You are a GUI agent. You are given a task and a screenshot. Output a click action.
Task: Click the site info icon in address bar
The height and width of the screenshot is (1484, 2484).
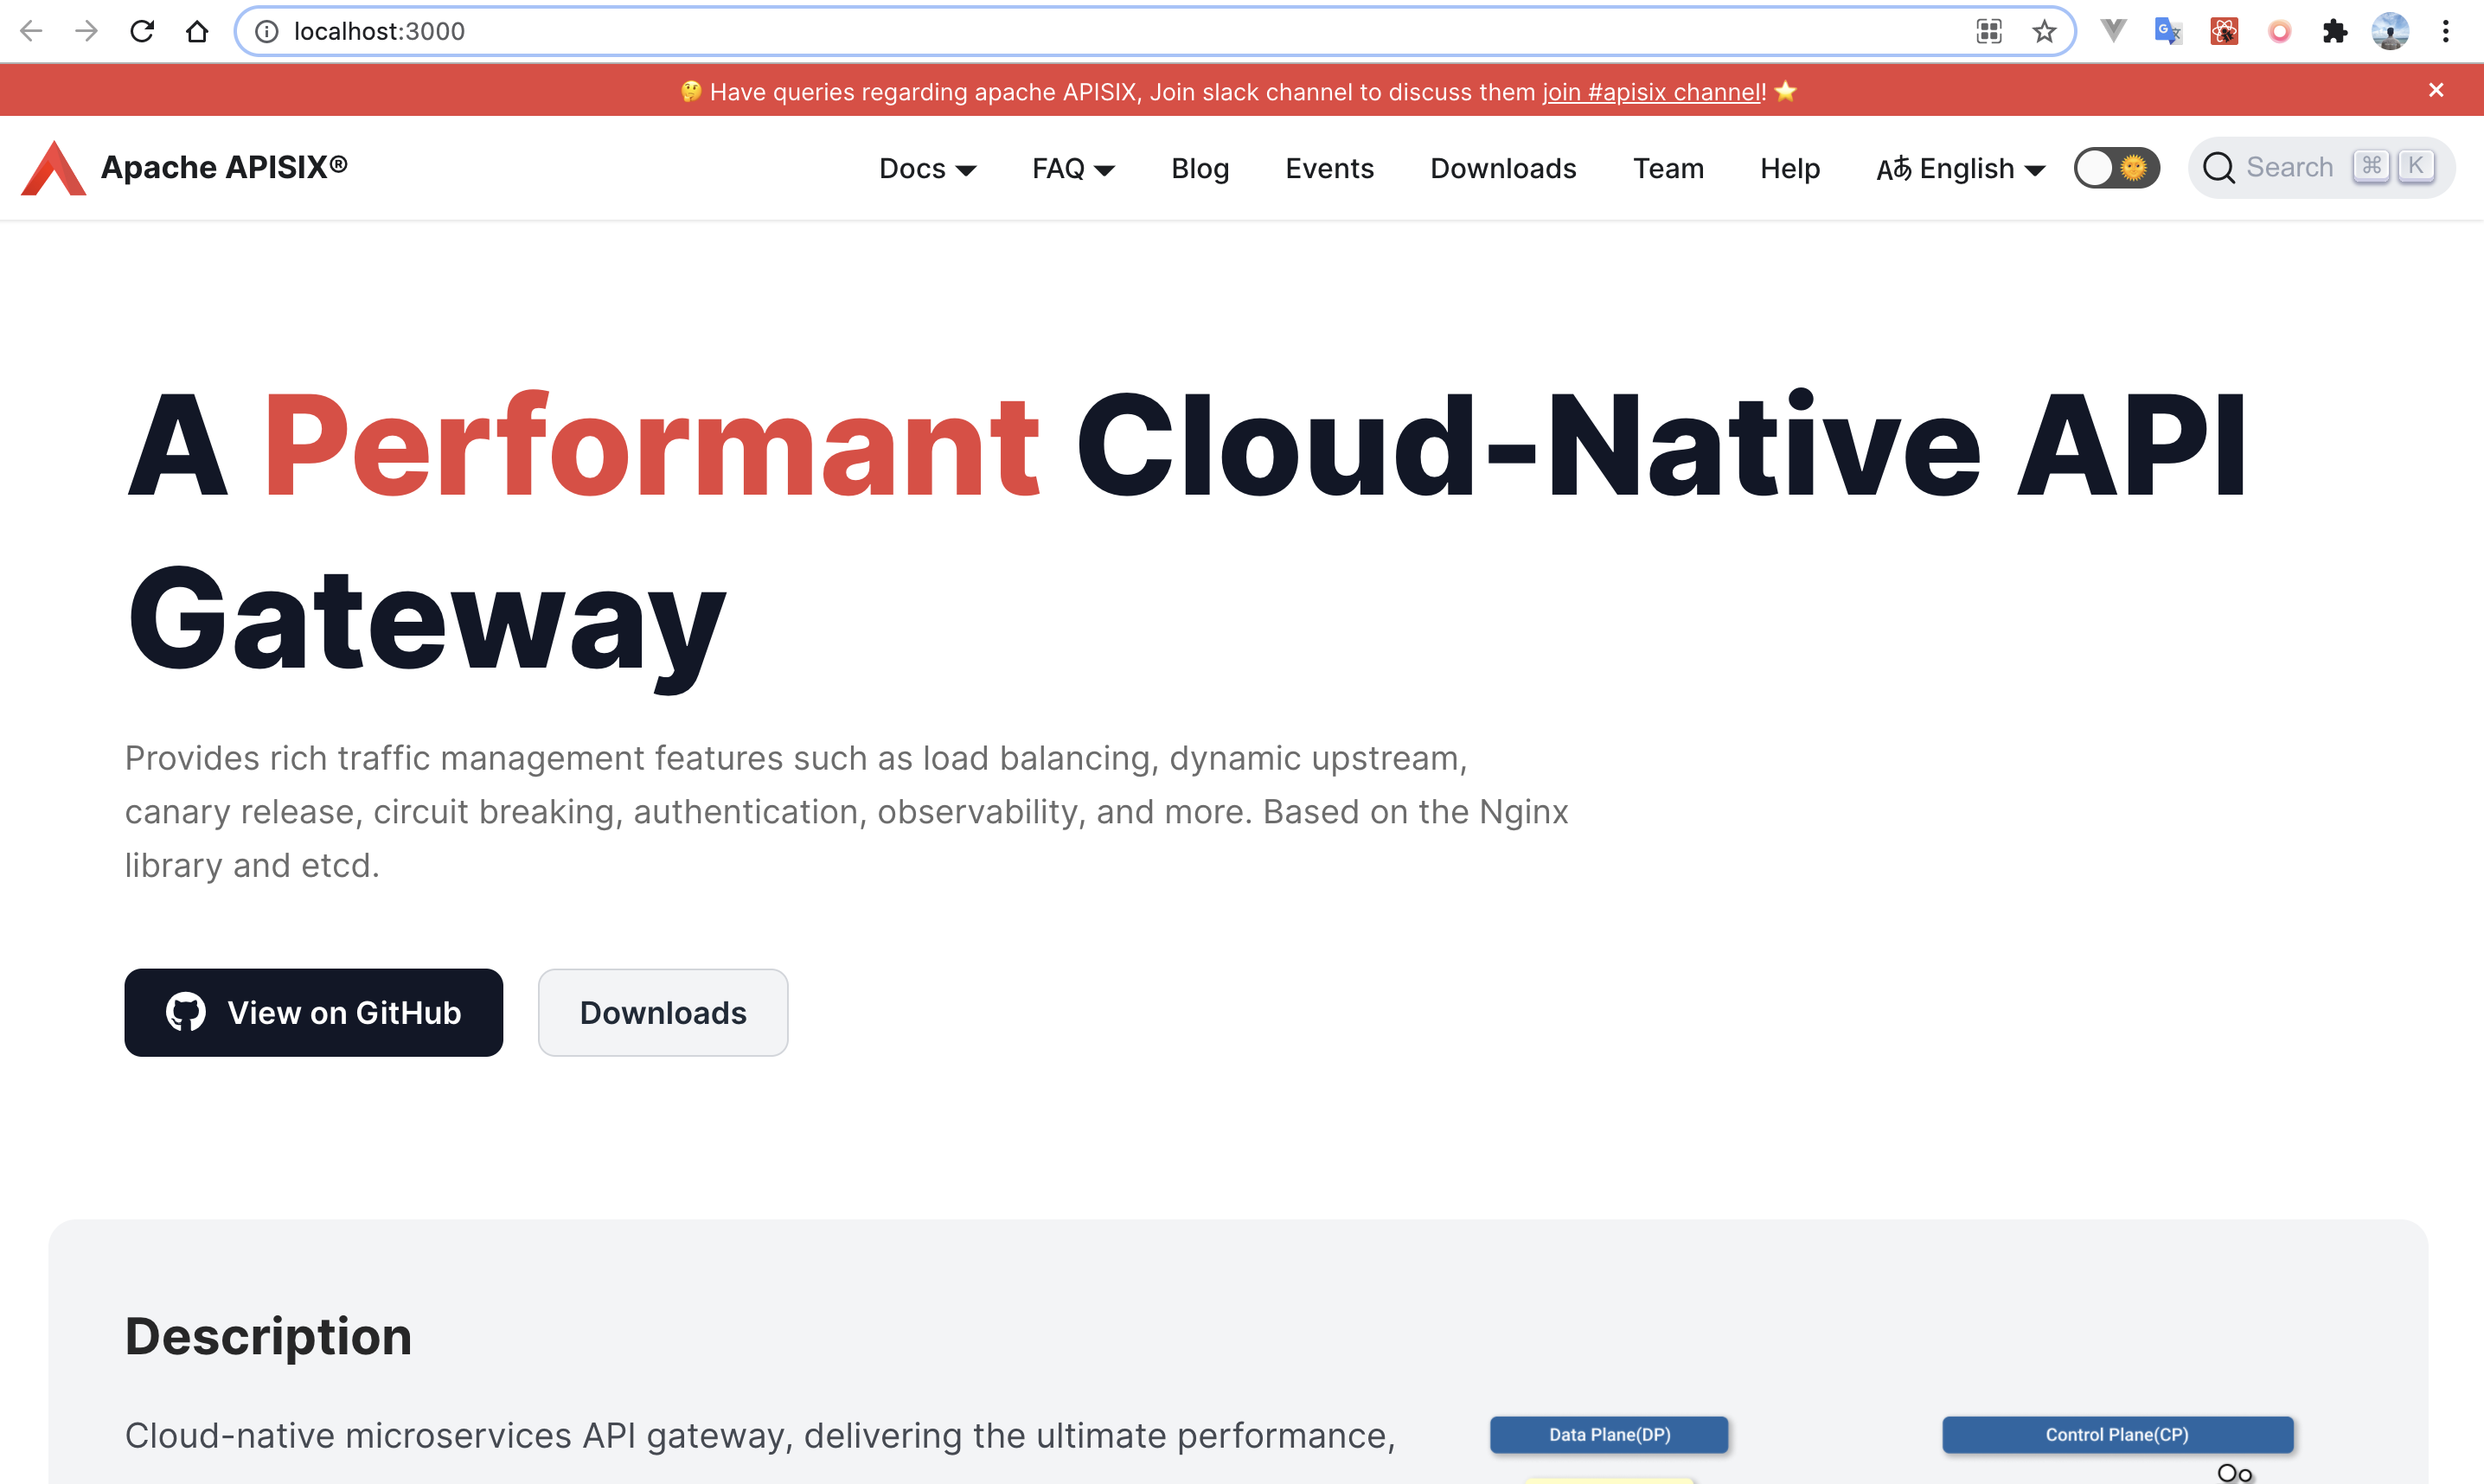[x=266, y=31]
